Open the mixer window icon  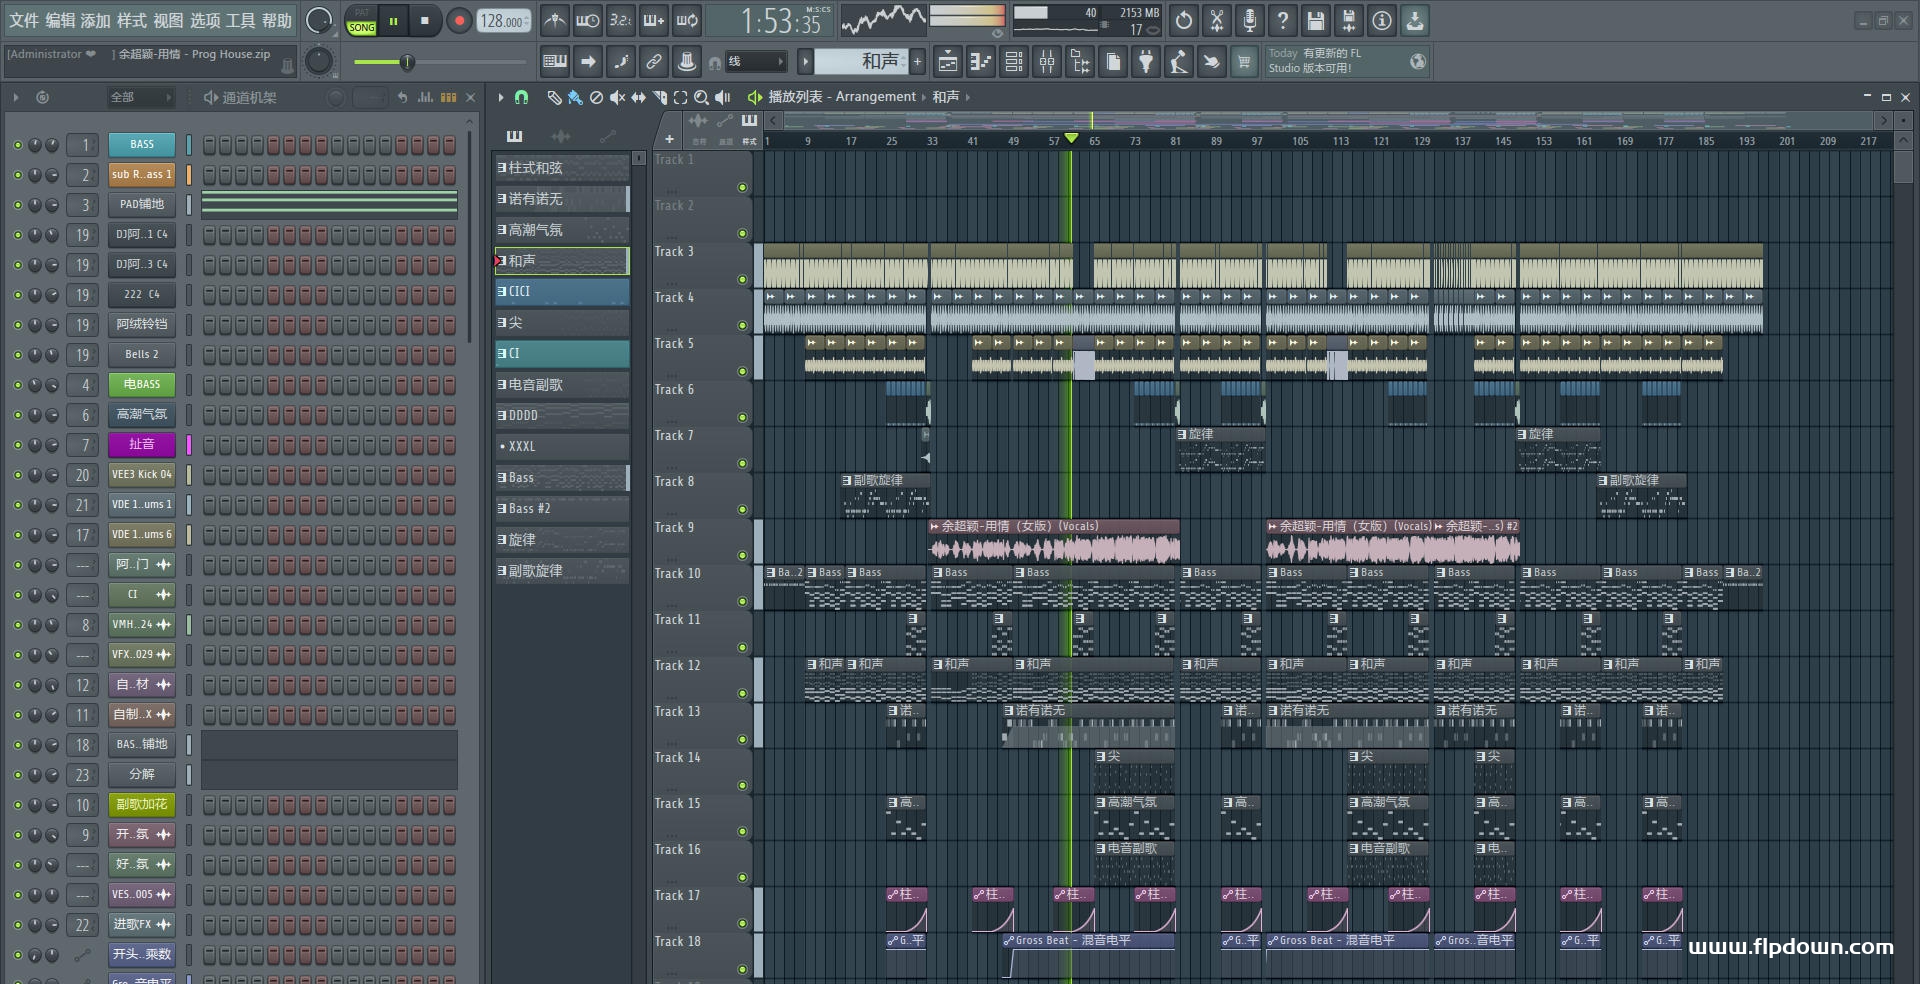[1047, 62]
